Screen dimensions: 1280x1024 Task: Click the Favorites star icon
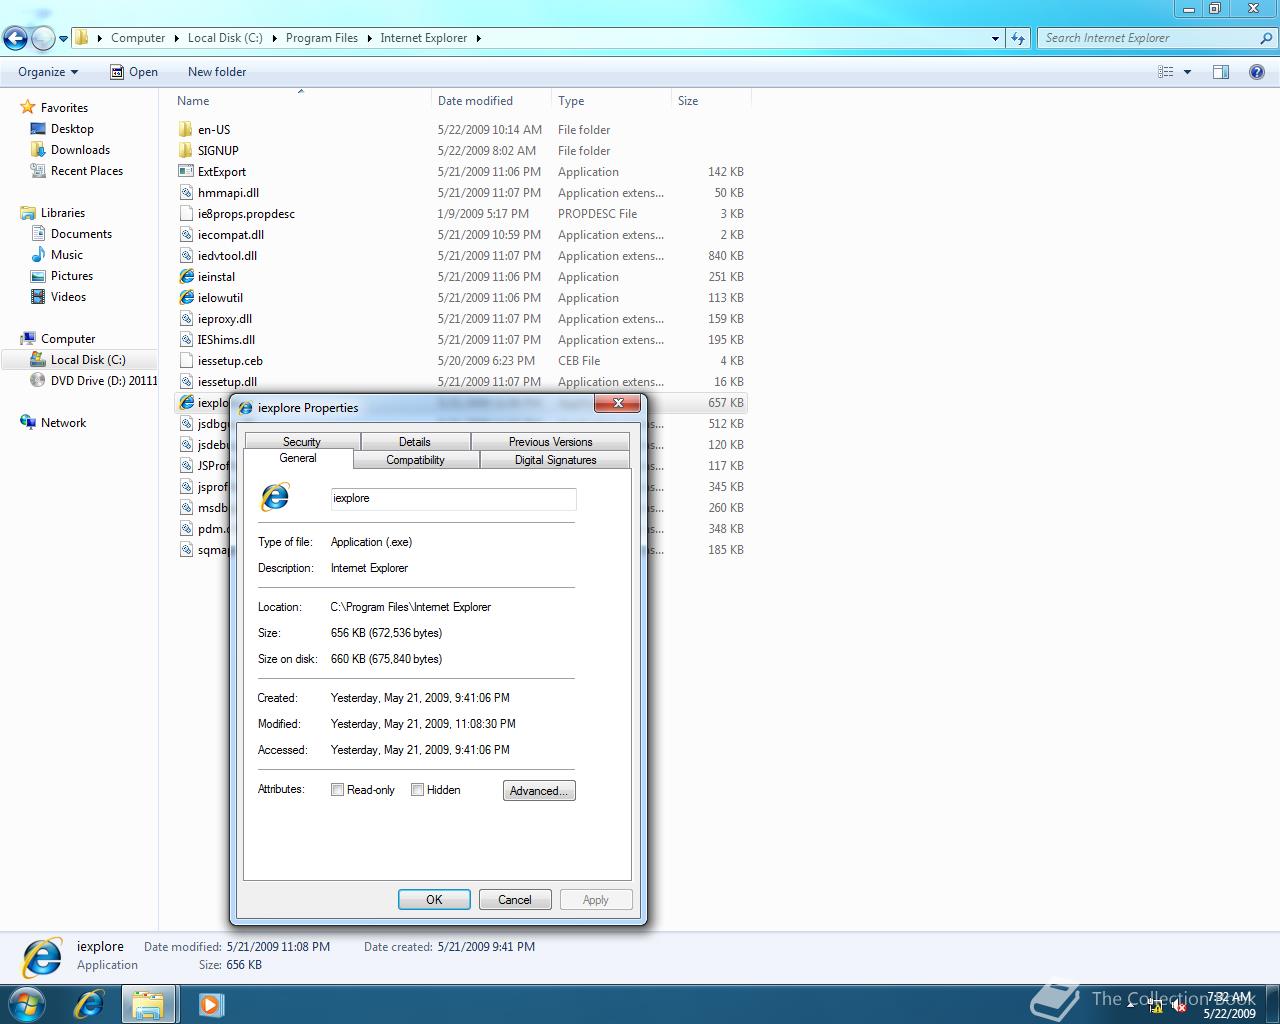pyautogui.click(x=28, y=107)
